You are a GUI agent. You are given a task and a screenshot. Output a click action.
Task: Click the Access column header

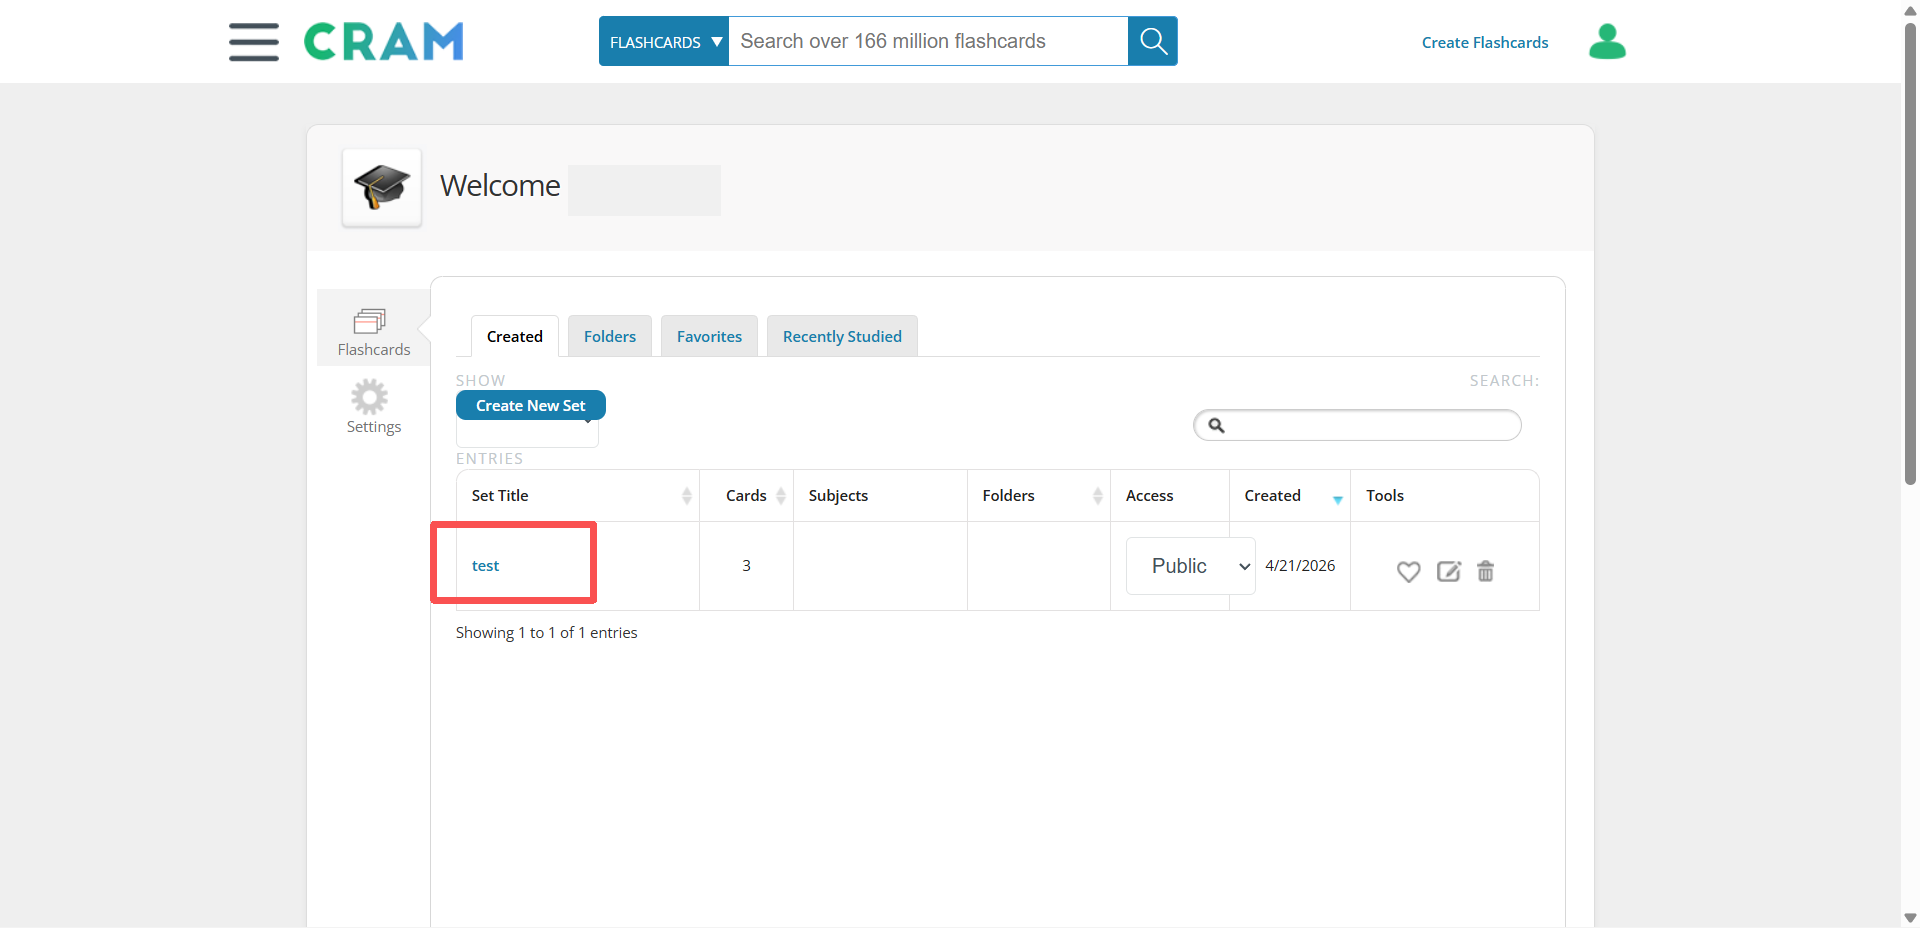[x=1170, y=496]
